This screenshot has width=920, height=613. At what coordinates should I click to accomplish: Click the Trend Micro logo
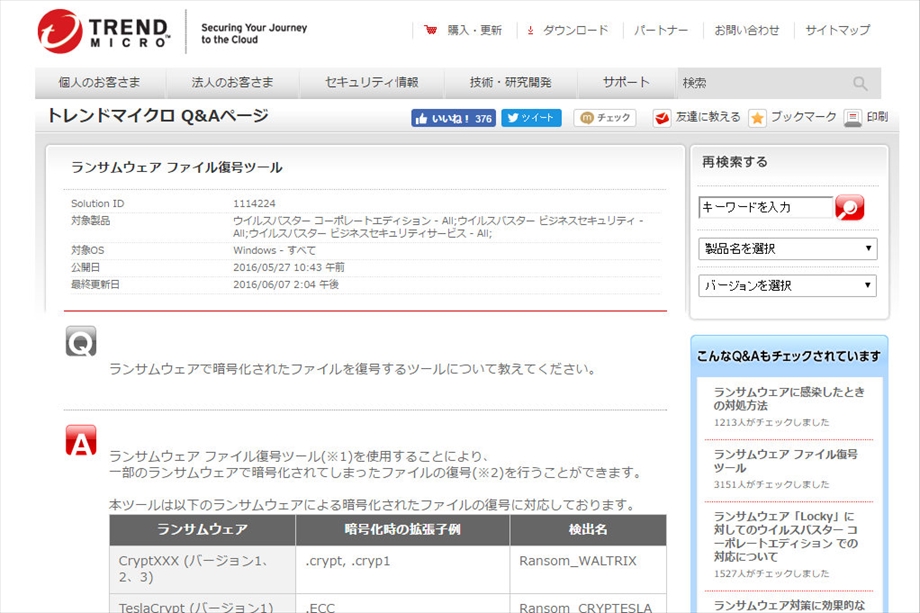click(x=104, y=31)
